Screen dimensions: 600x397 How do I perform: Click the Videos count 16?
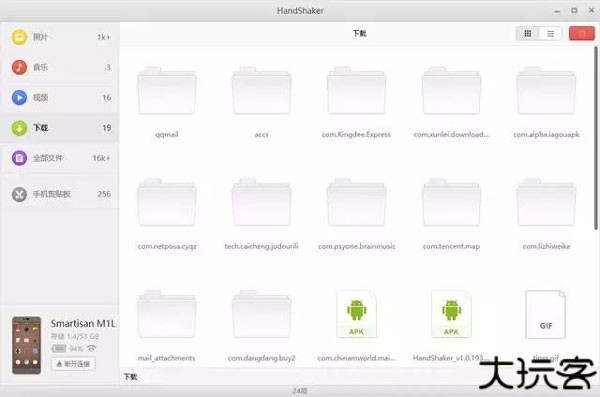coord(107,98)
